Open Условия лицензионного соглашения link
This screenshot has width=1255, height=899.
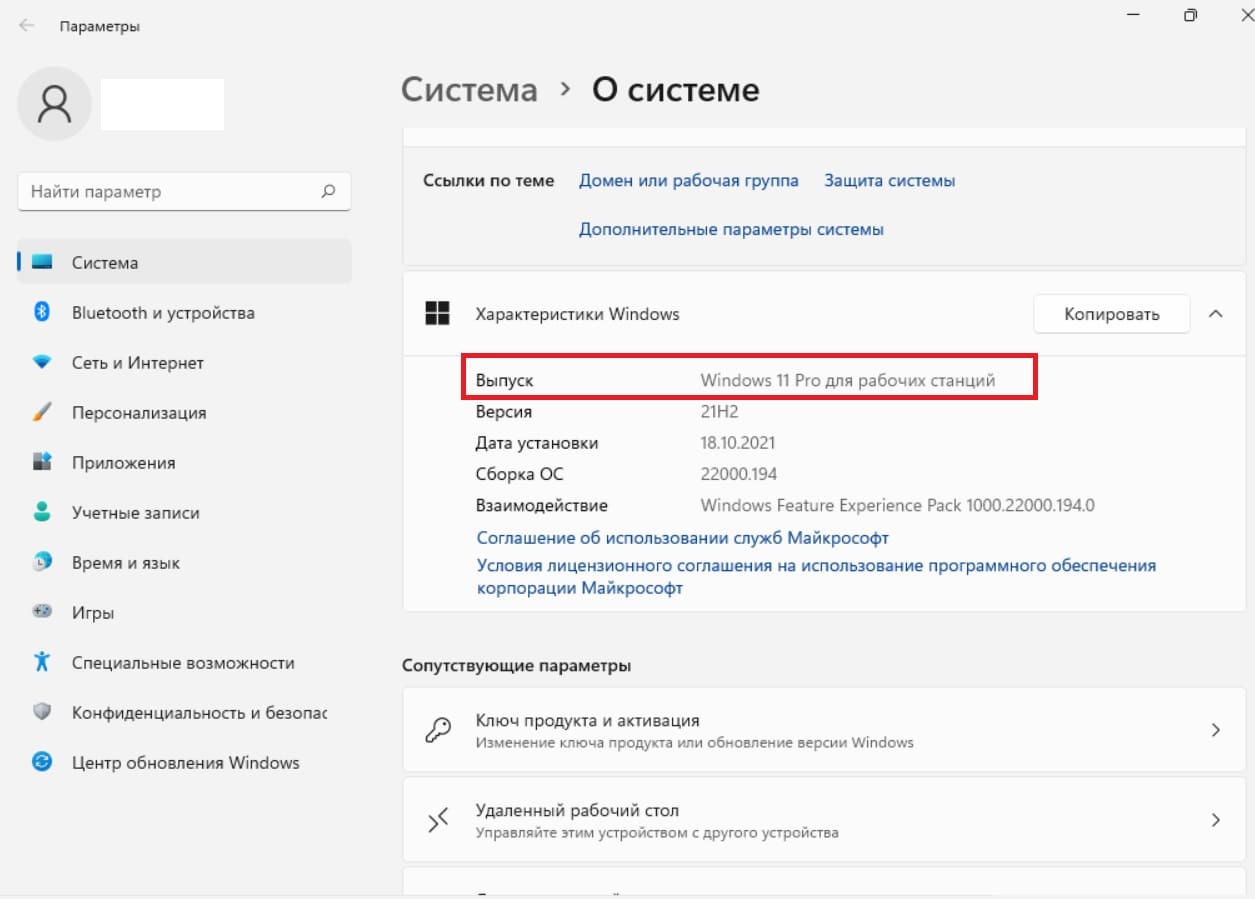[816, 577]
